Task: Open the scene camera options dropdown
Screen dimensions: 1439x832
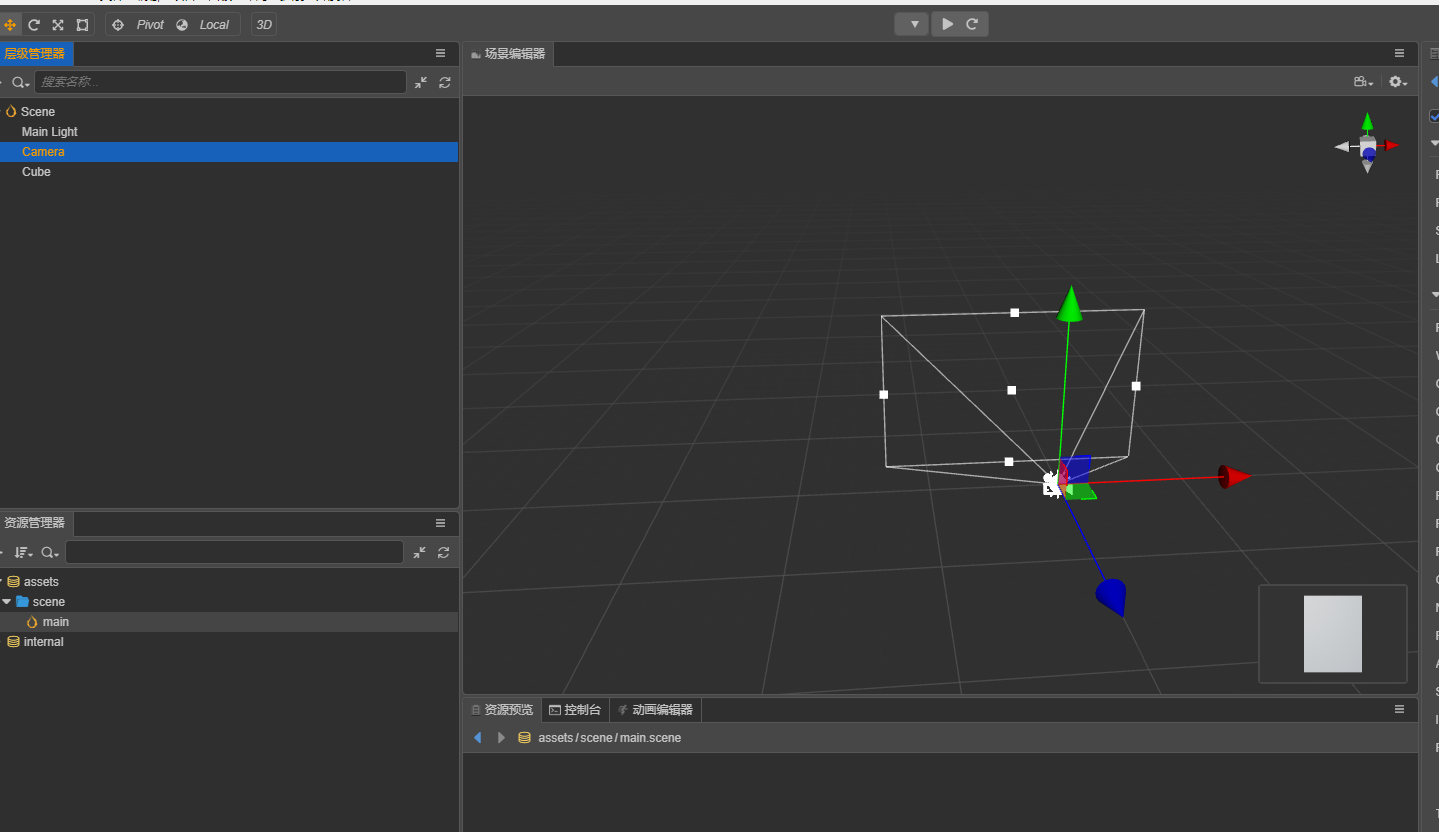Action: tap(1363, 83)
